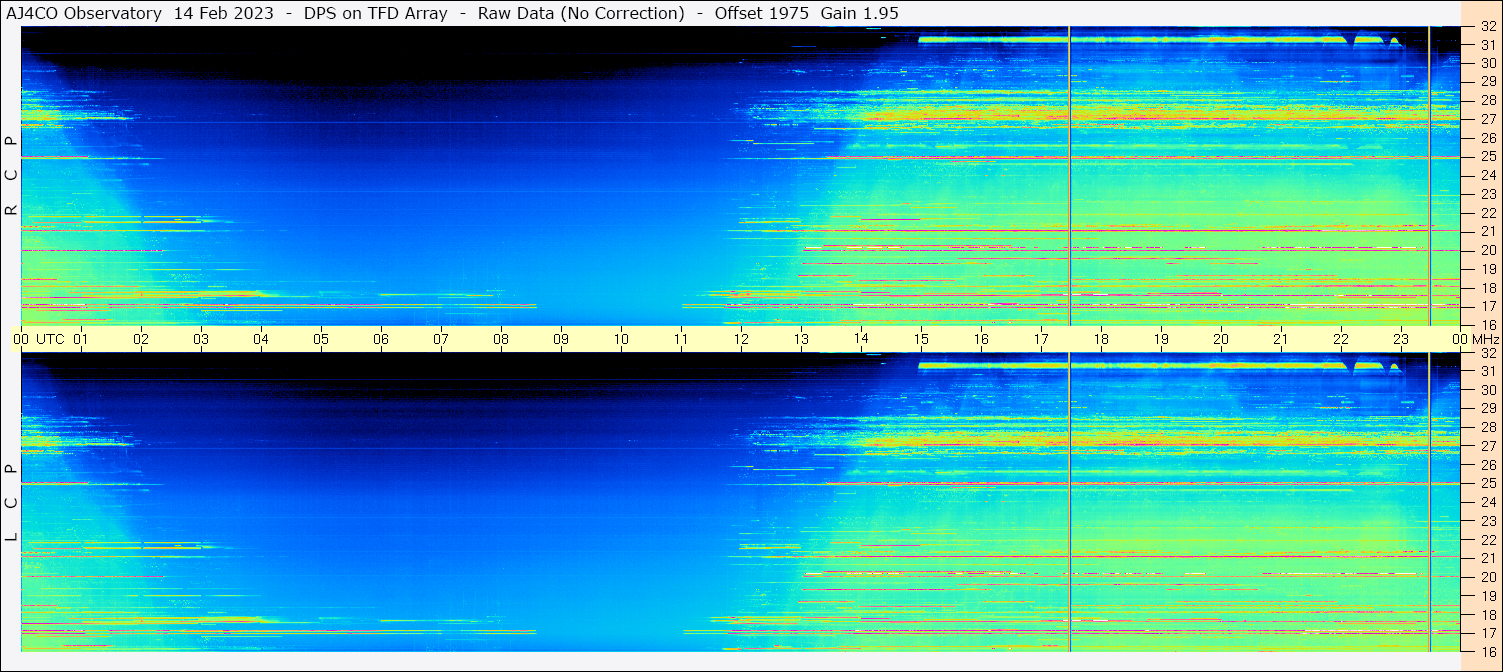Select hour '13' on the UTC axis

801,339
